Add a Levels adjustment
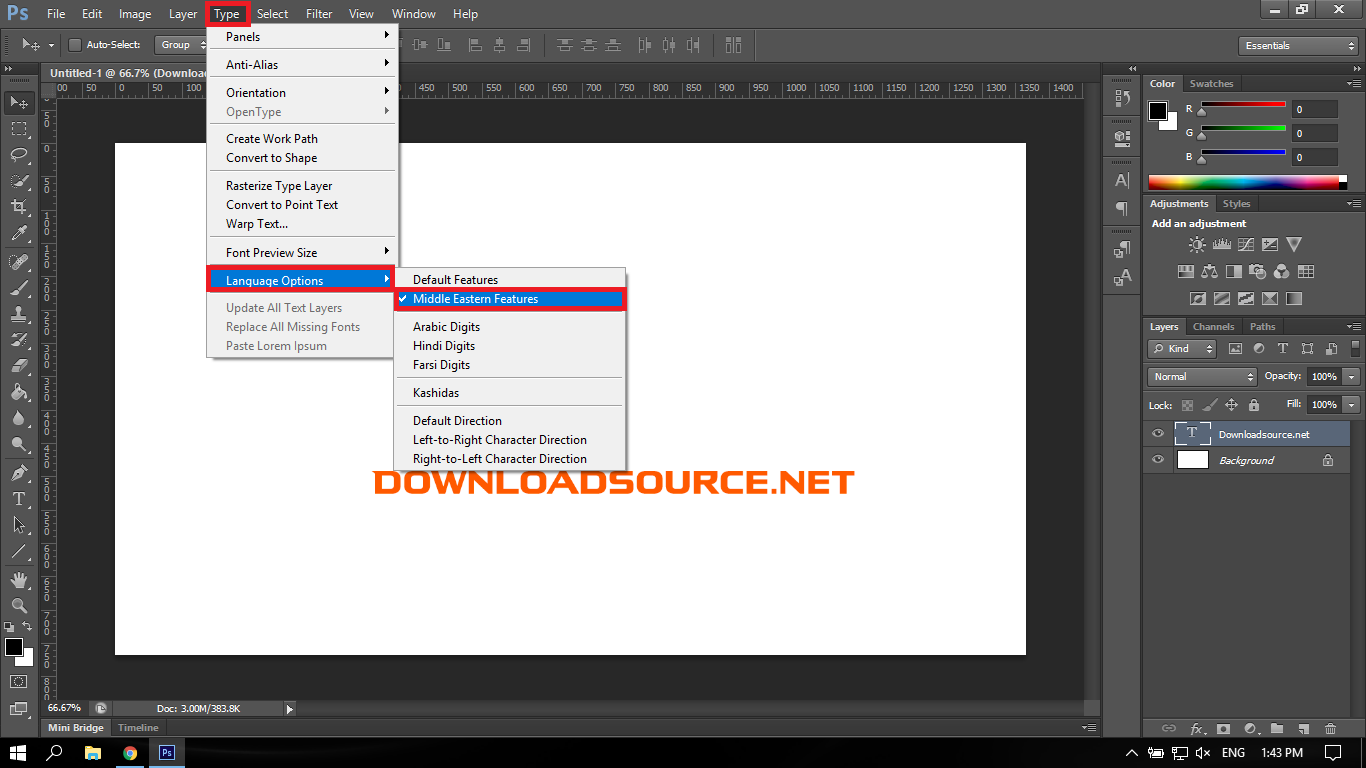The image size is (1366, 768). coord(1221,244)
